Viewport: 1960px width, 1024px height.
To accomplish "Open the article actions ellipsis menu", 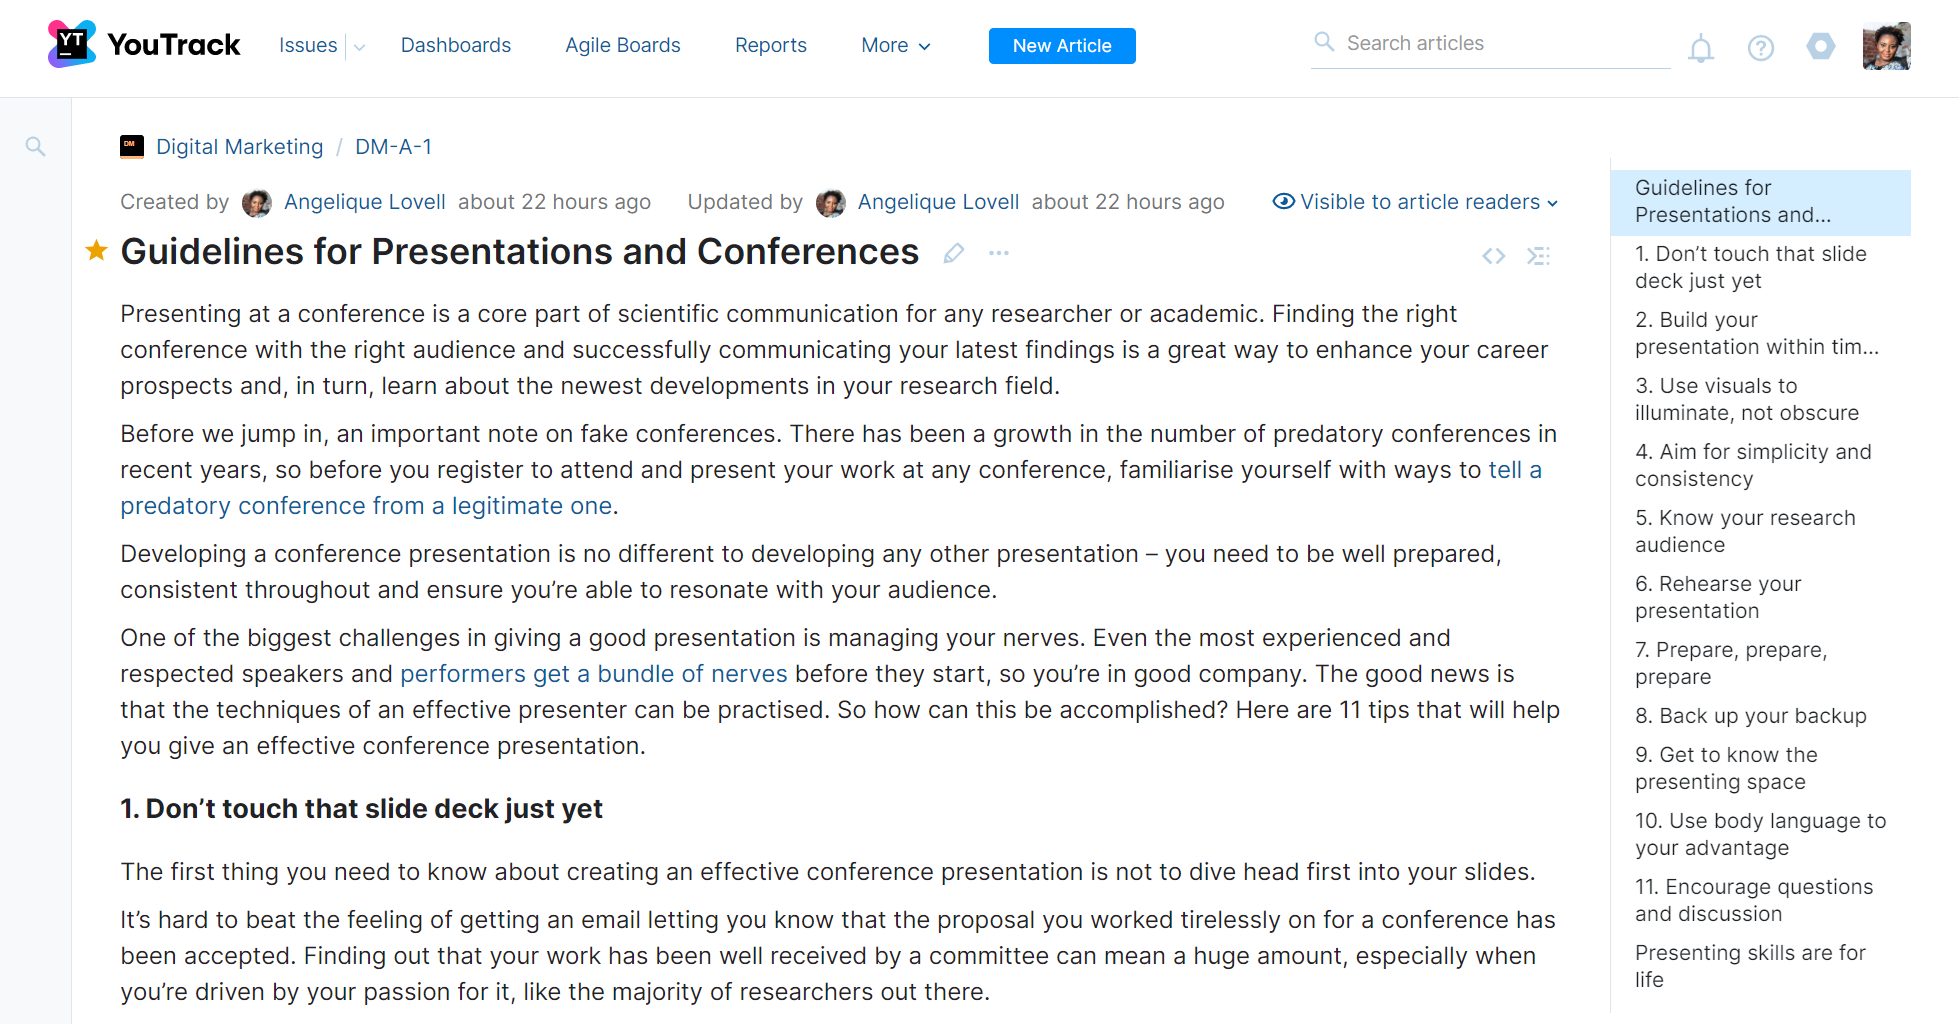I will pos(998,253).
